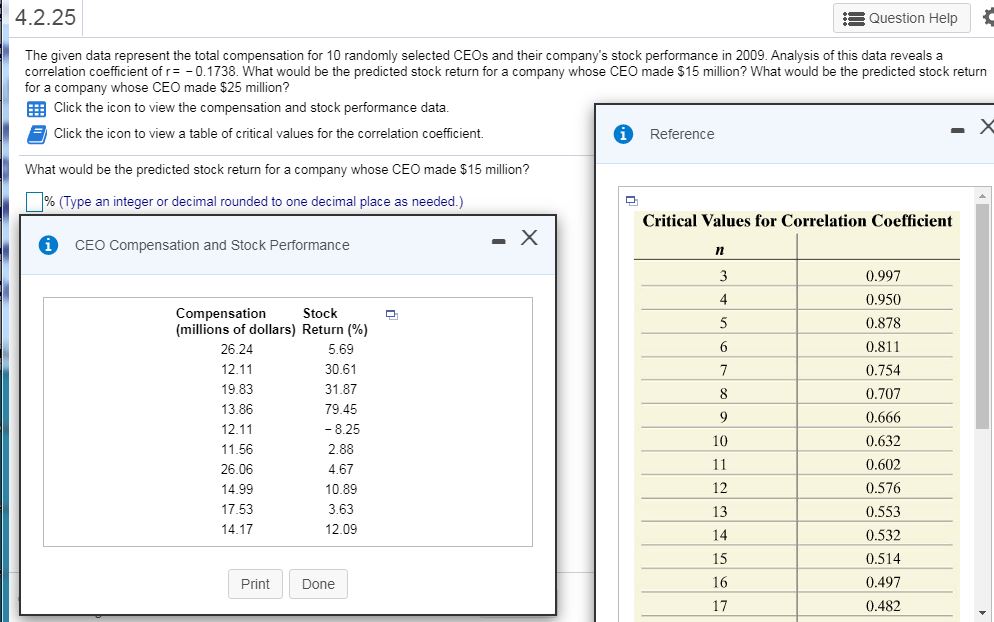Open the critical values book icon
This screenshot has width=994, height=622.
(36, 134)
